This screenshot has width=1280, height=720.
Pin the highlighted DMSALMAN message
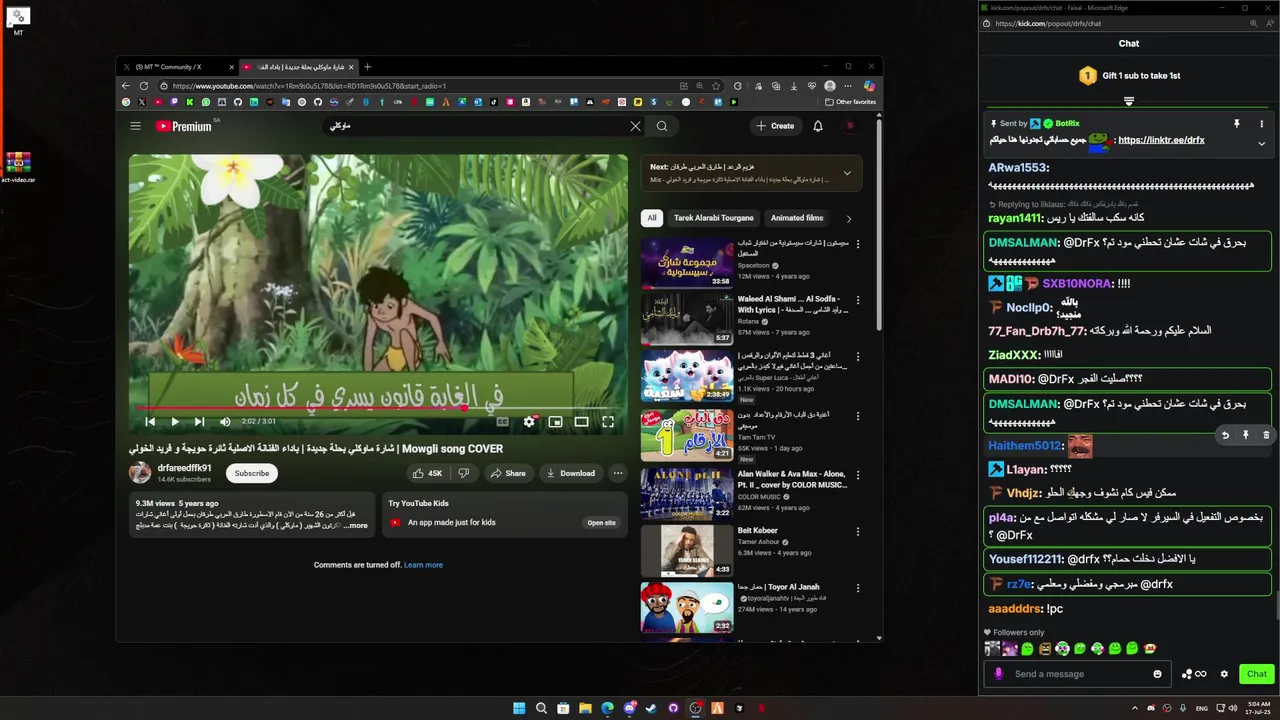1246,435
